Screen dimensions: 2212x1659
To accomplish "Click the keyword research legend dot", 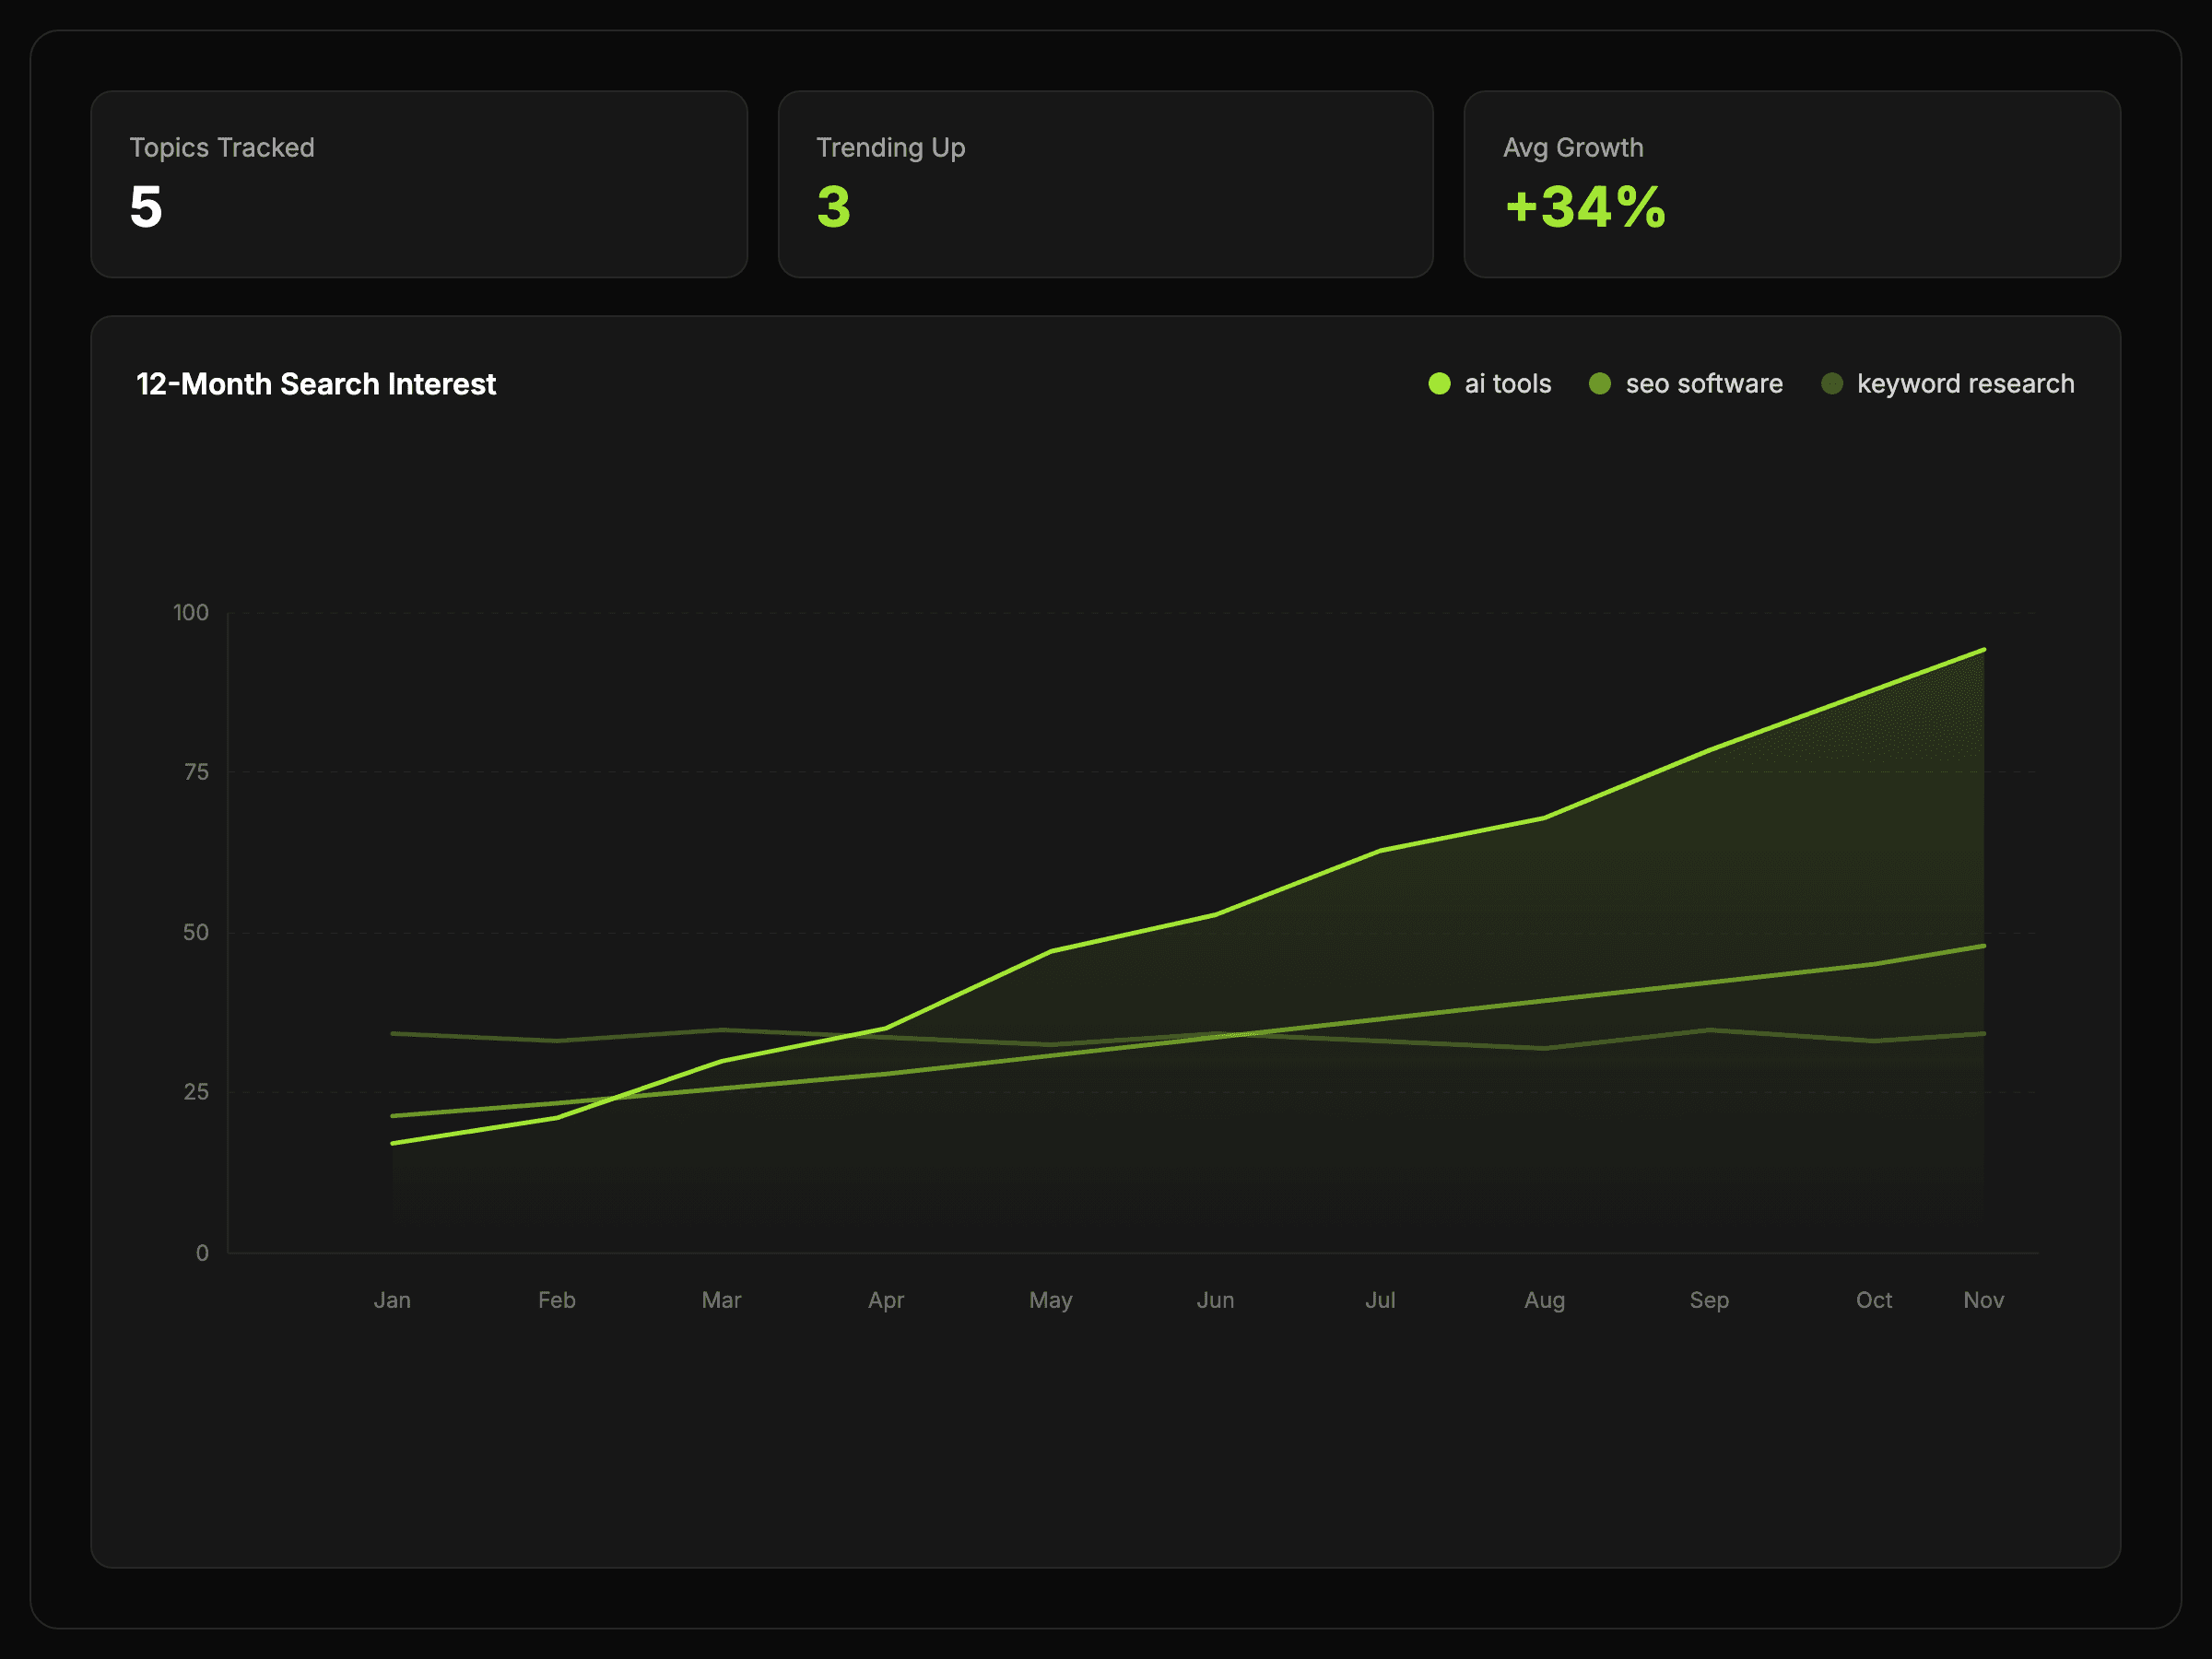I will pos(1832,384).
